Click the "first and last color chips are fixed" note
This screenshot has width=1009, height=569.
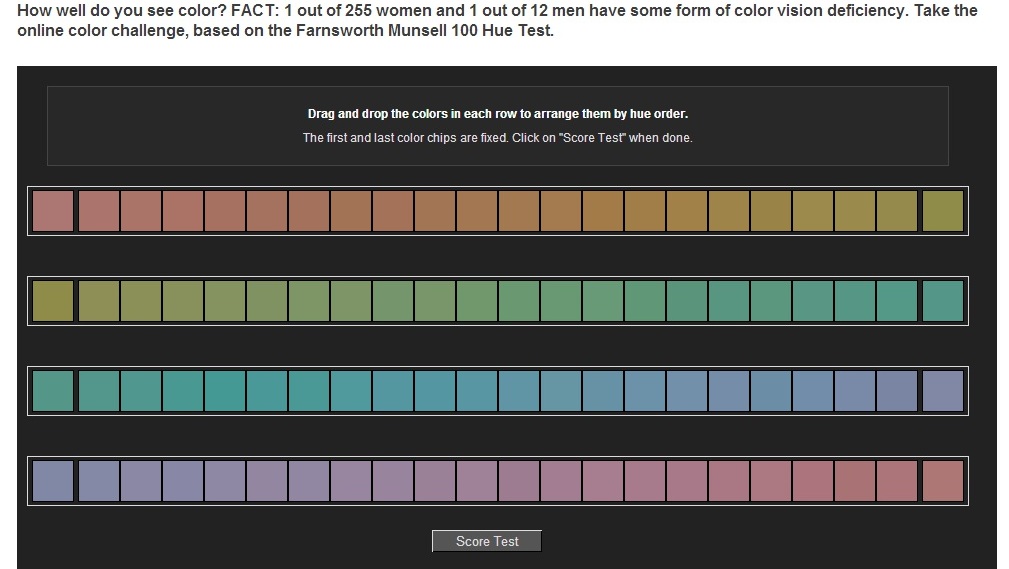497,138
